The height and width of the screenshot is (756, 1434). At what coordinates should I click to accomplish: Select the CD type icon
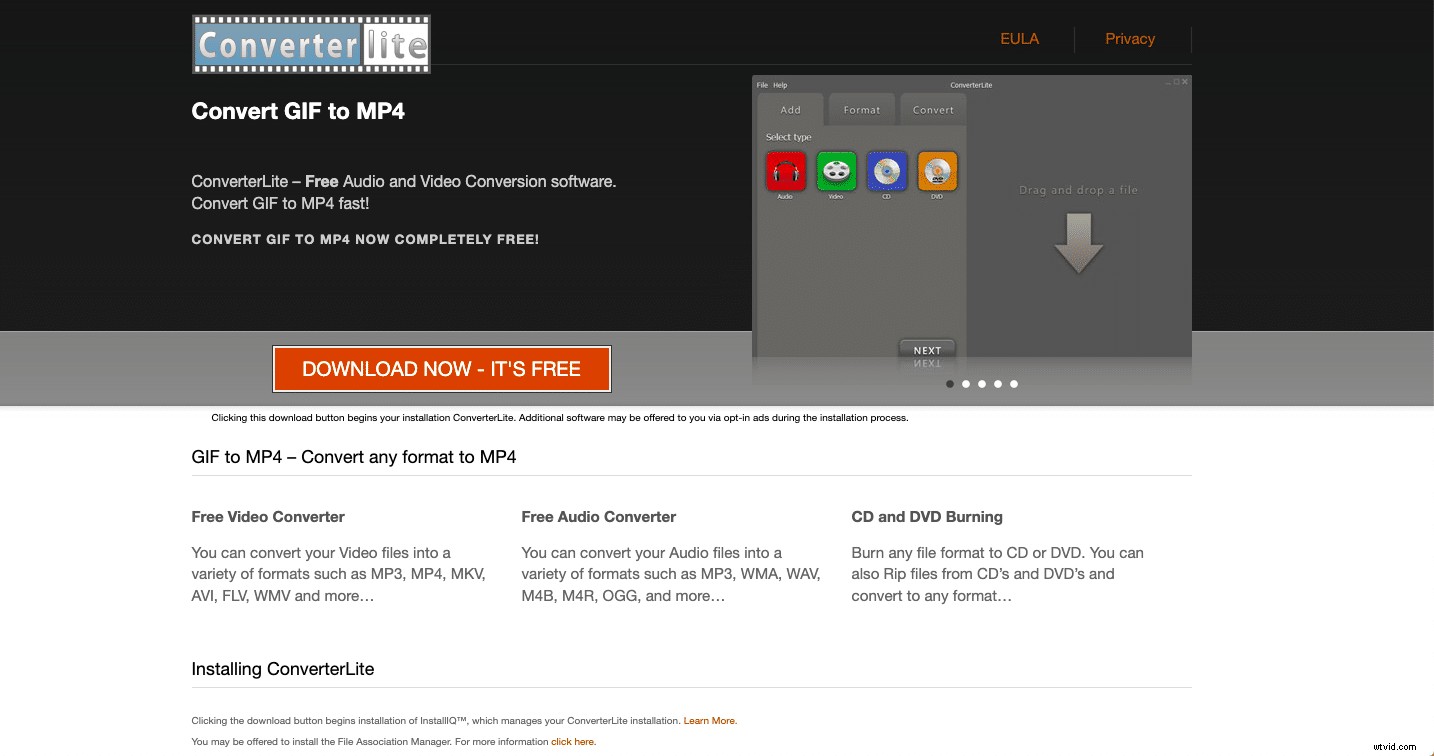tap(887, 171)
